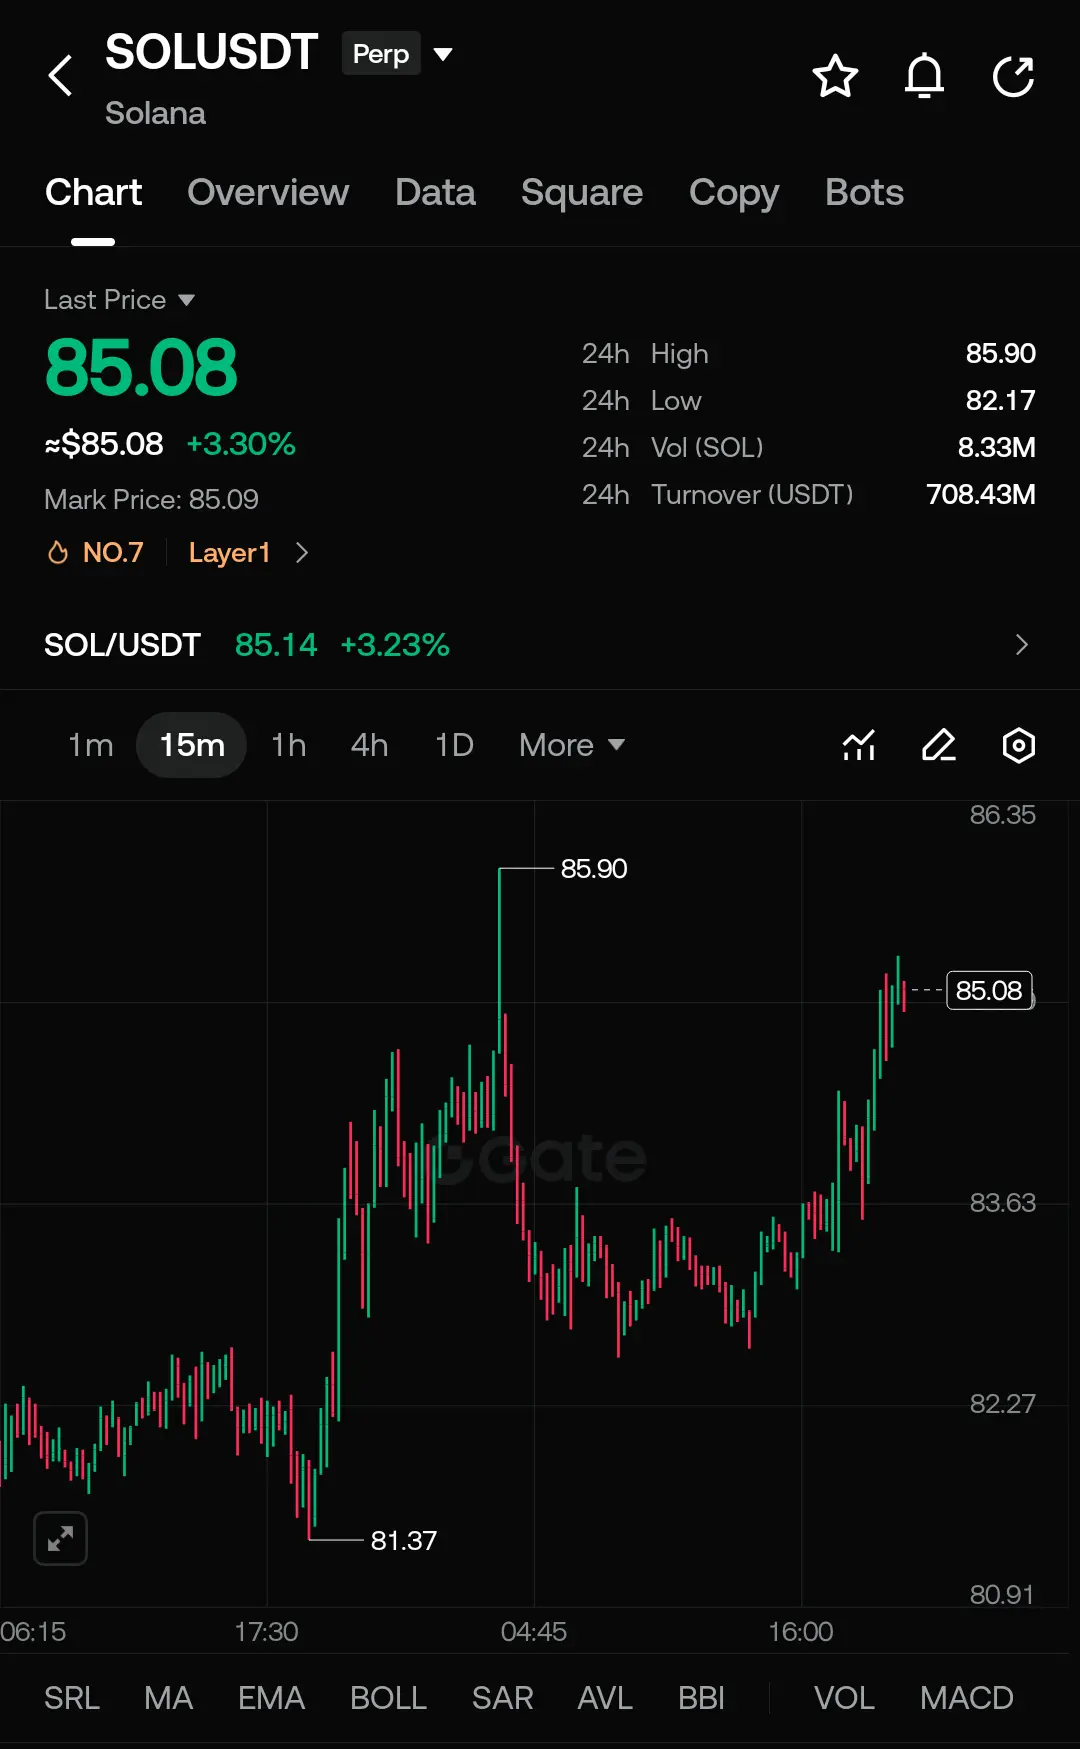
Task: Expand category tags chevron after Layer1
Action: 302,552
